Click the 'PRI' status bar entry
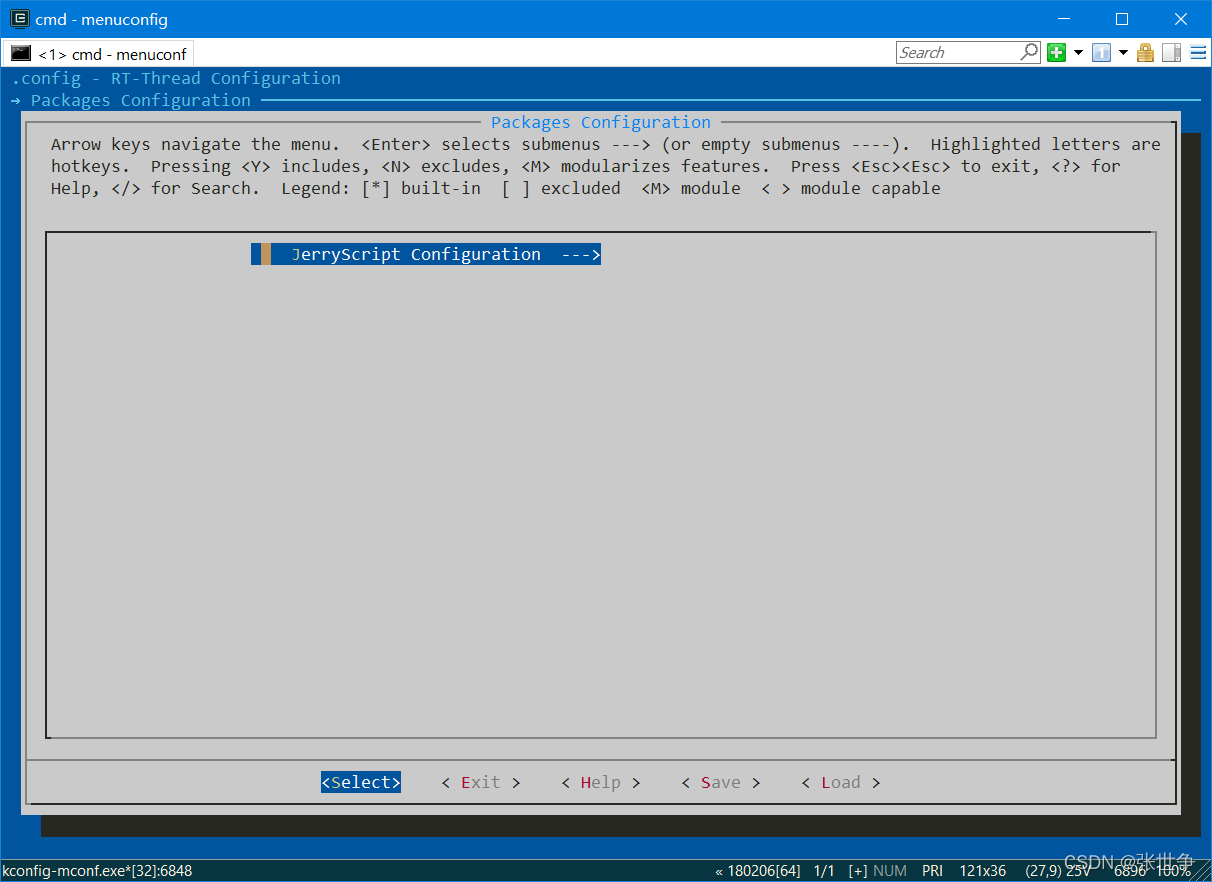 click(x=932, y=871)
